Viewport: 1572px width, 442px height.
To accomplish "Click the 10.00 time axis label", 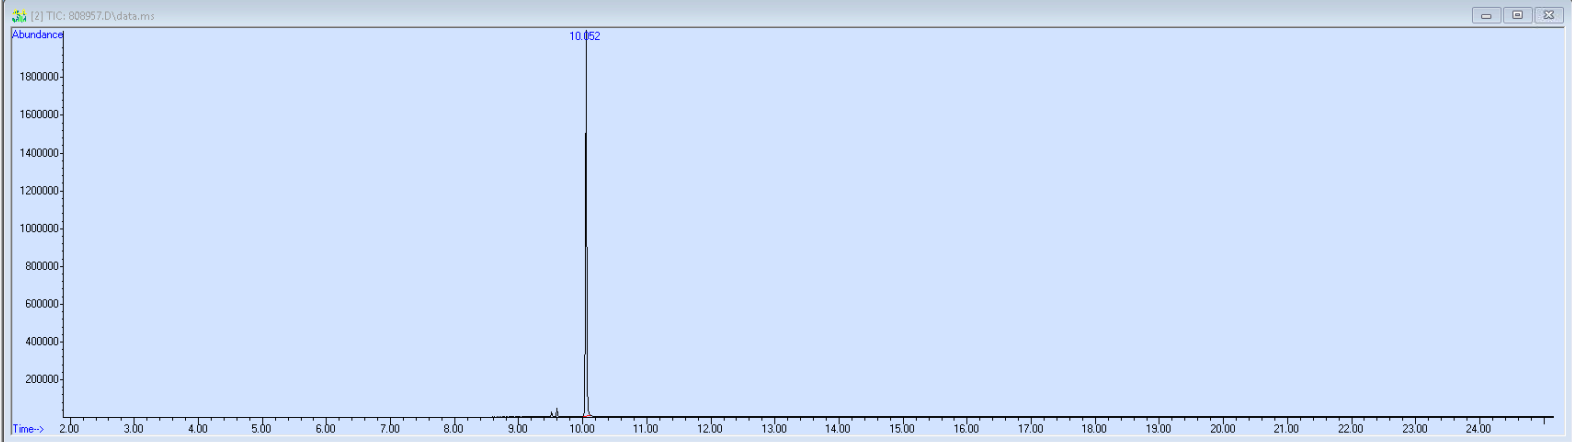I will pos(581,429).
